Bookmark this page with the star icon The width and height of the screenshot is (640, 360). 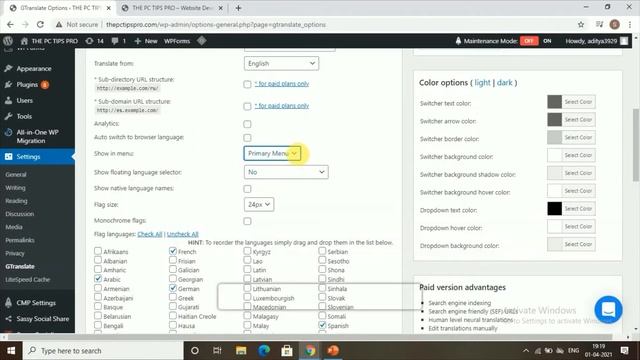click(x=581, y=24)
